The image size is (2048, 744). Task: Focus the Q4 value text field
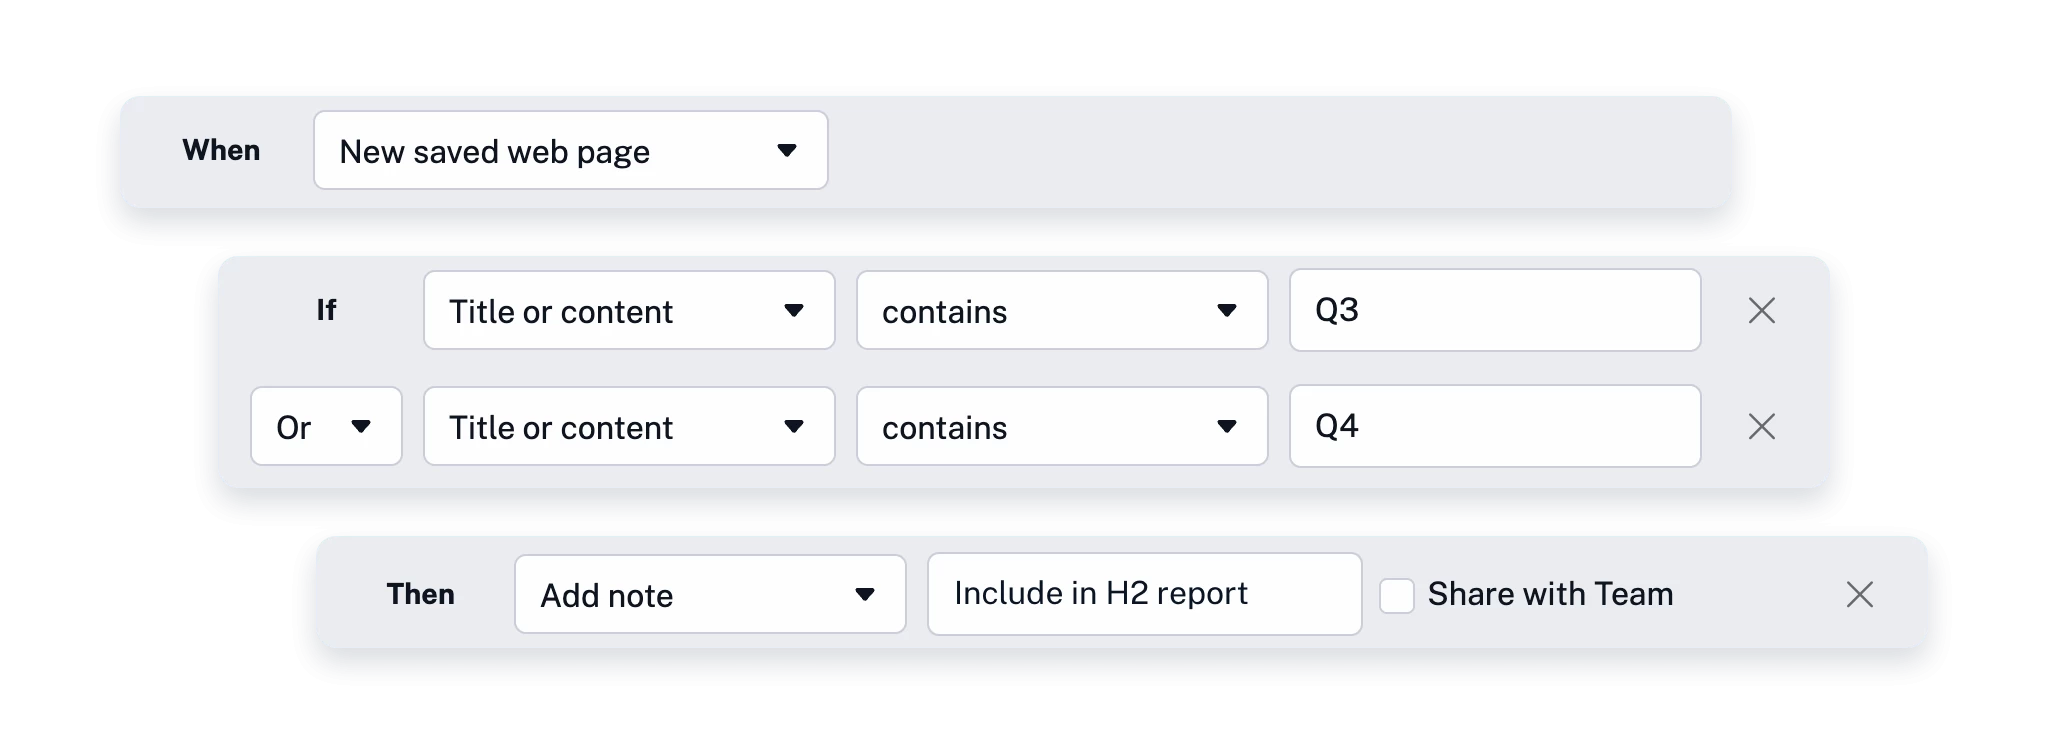[x=1494, y=427]
